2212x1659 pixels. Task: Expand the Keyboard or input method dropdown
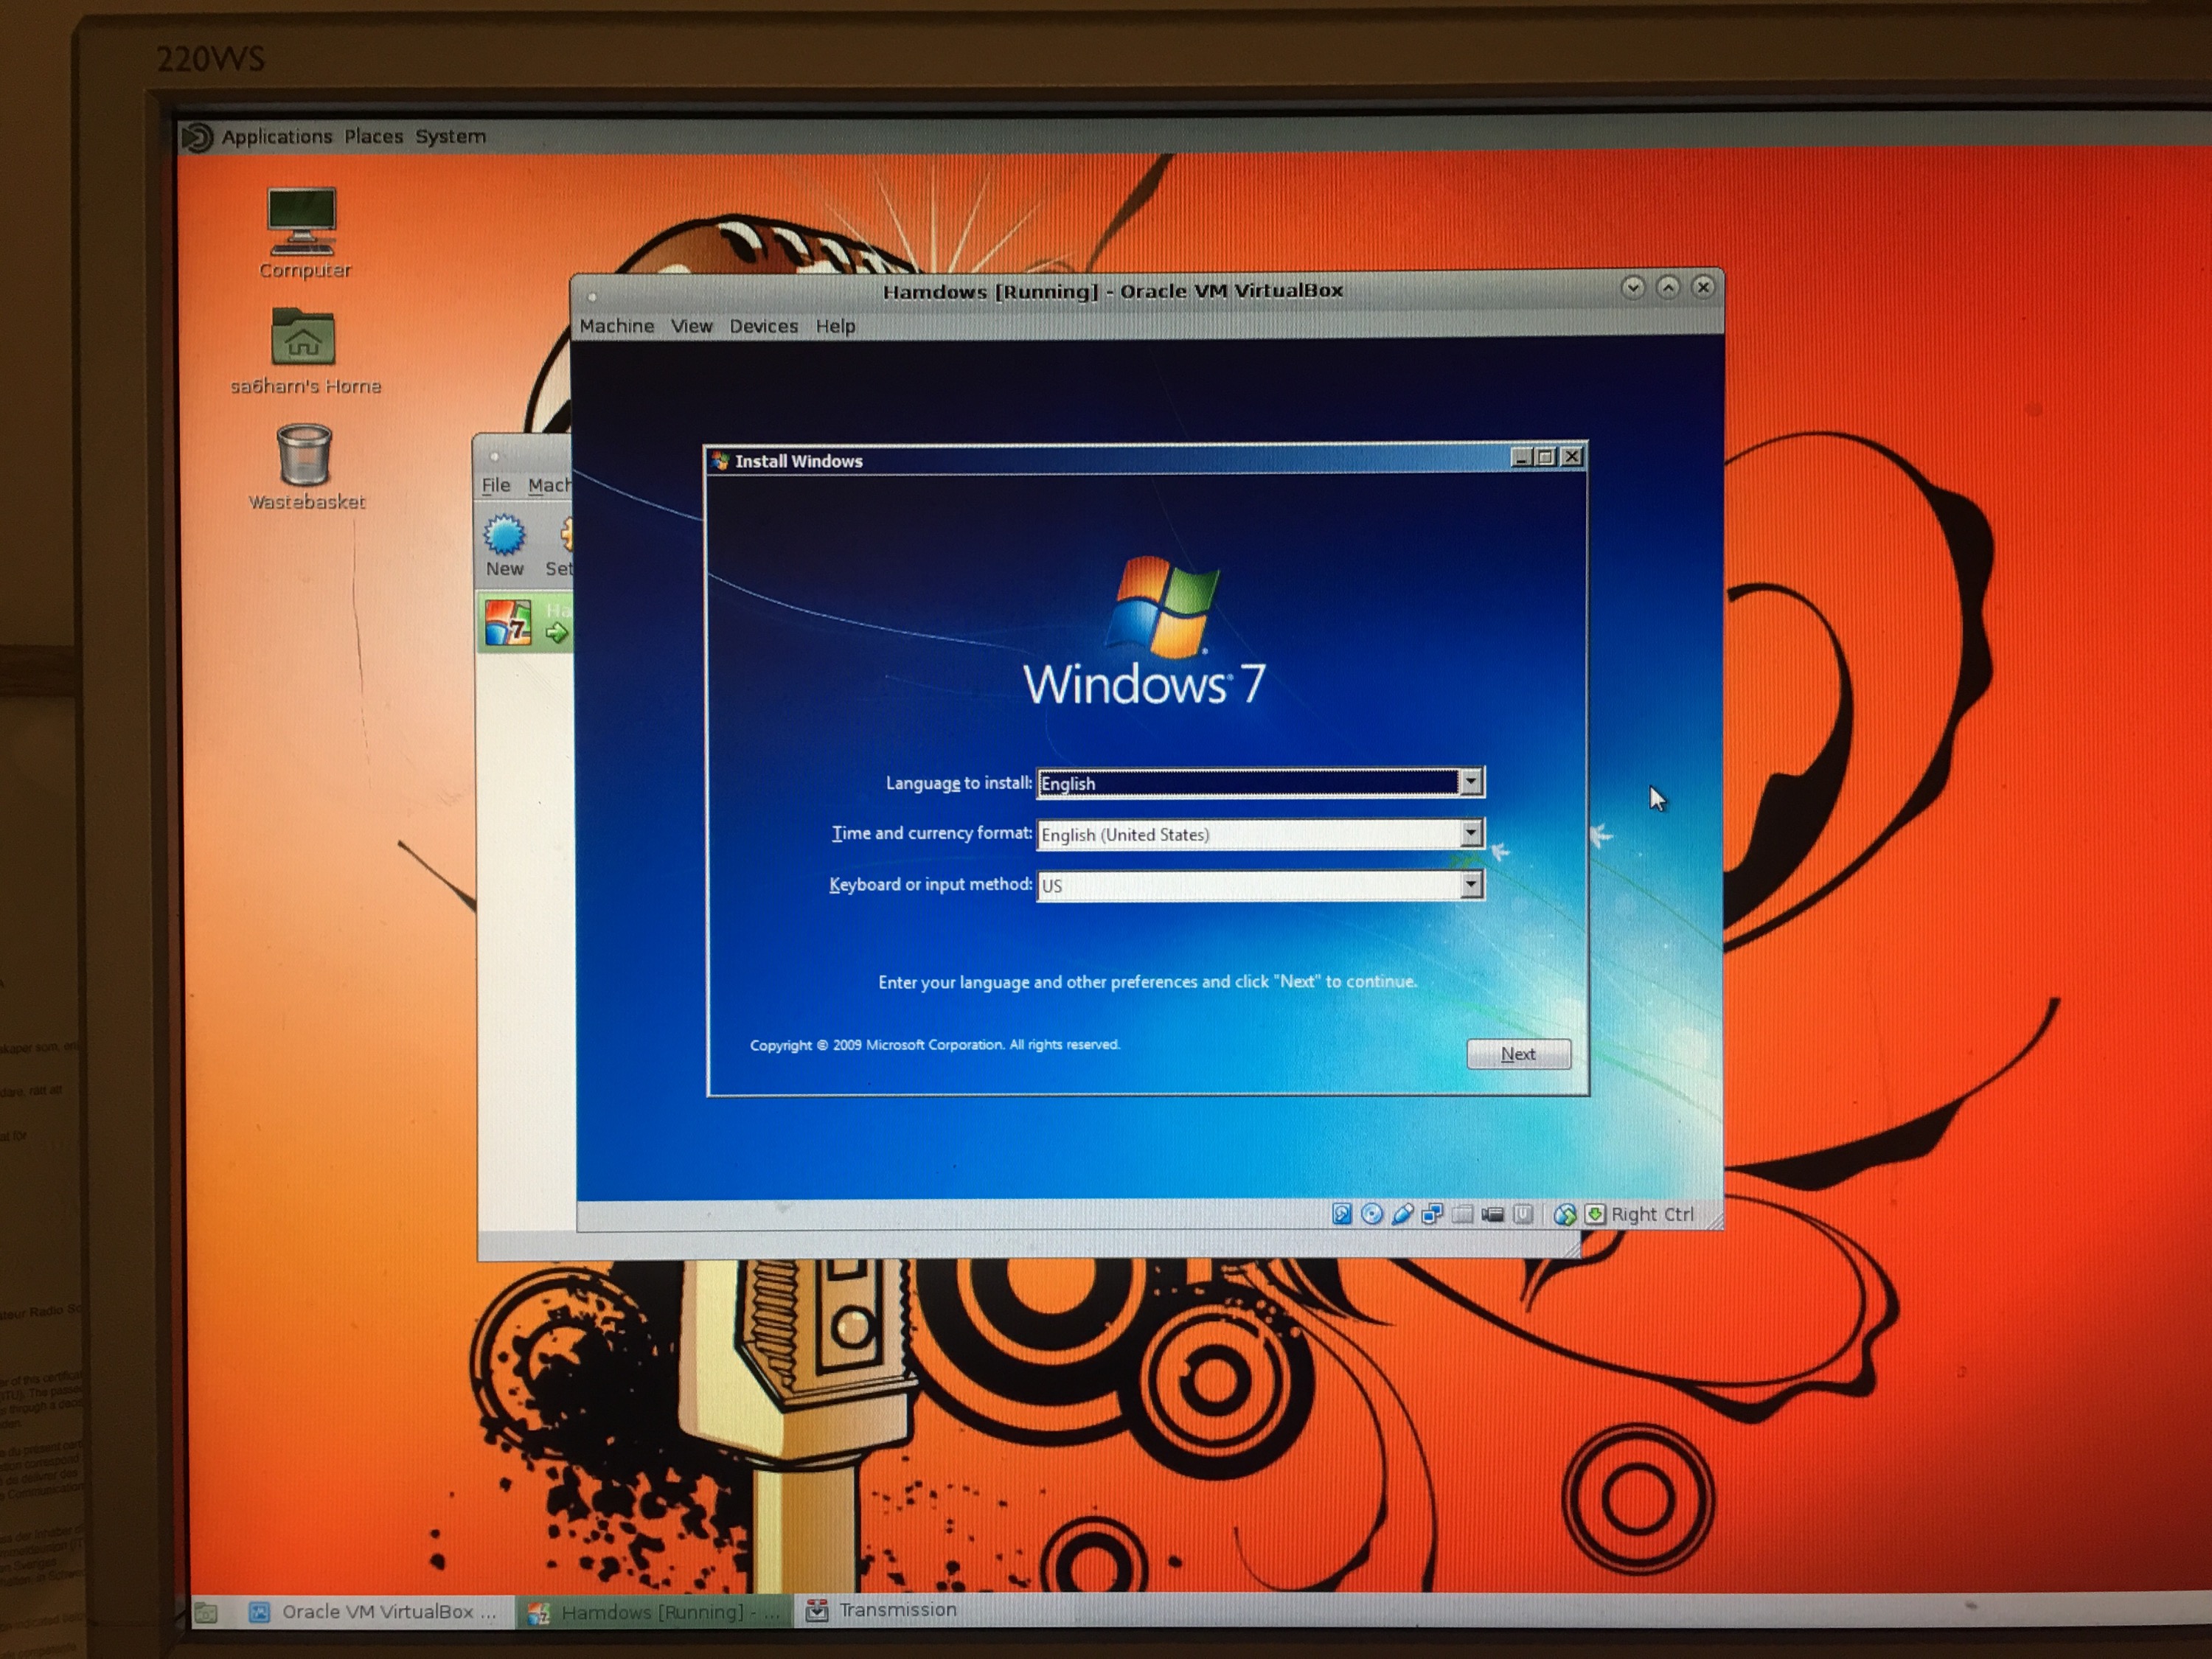1470,884
